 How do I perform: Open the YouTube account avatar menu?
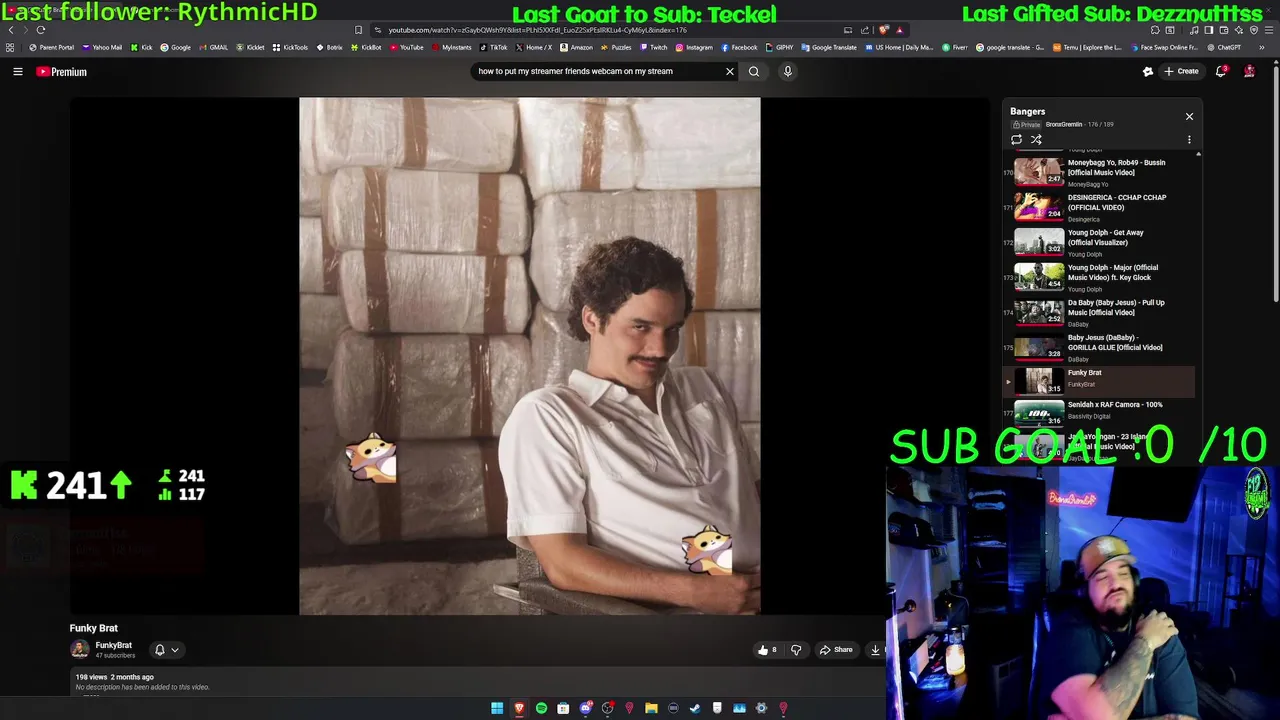(x=1249, y=71)
